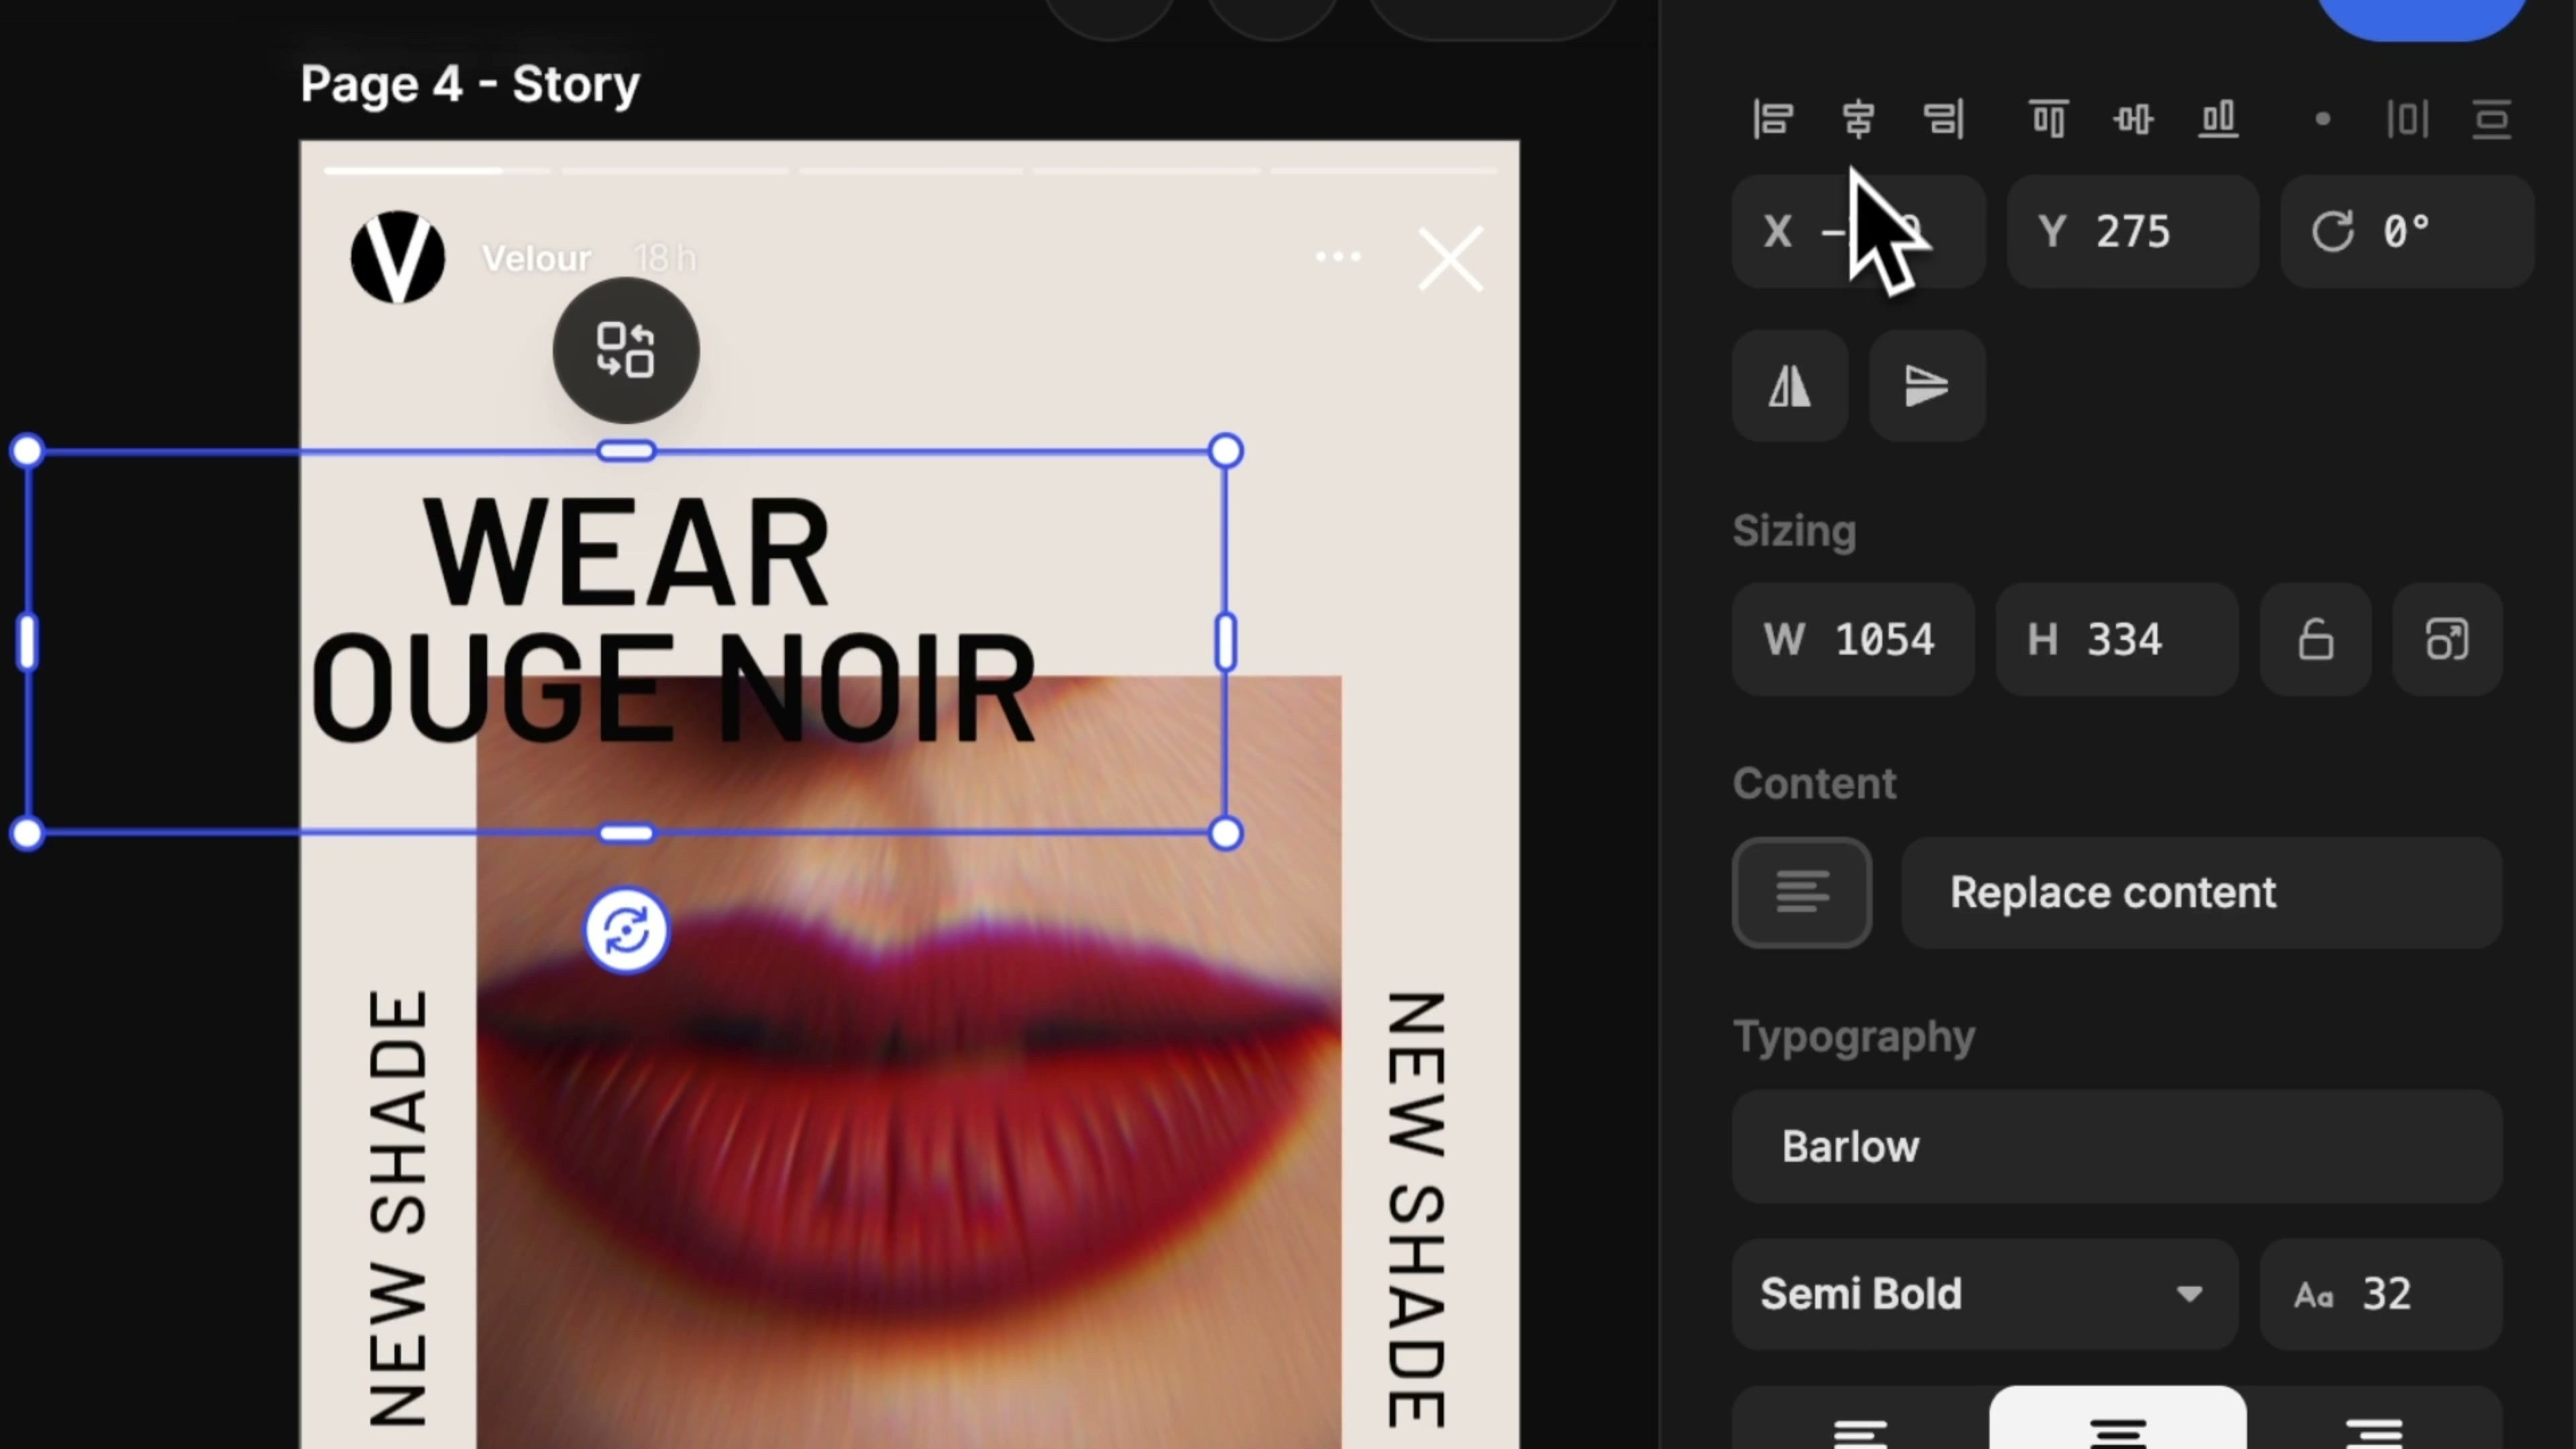Click the top-right selection corner handle
This screenshot has height=1449, width=2576.
1226,451
